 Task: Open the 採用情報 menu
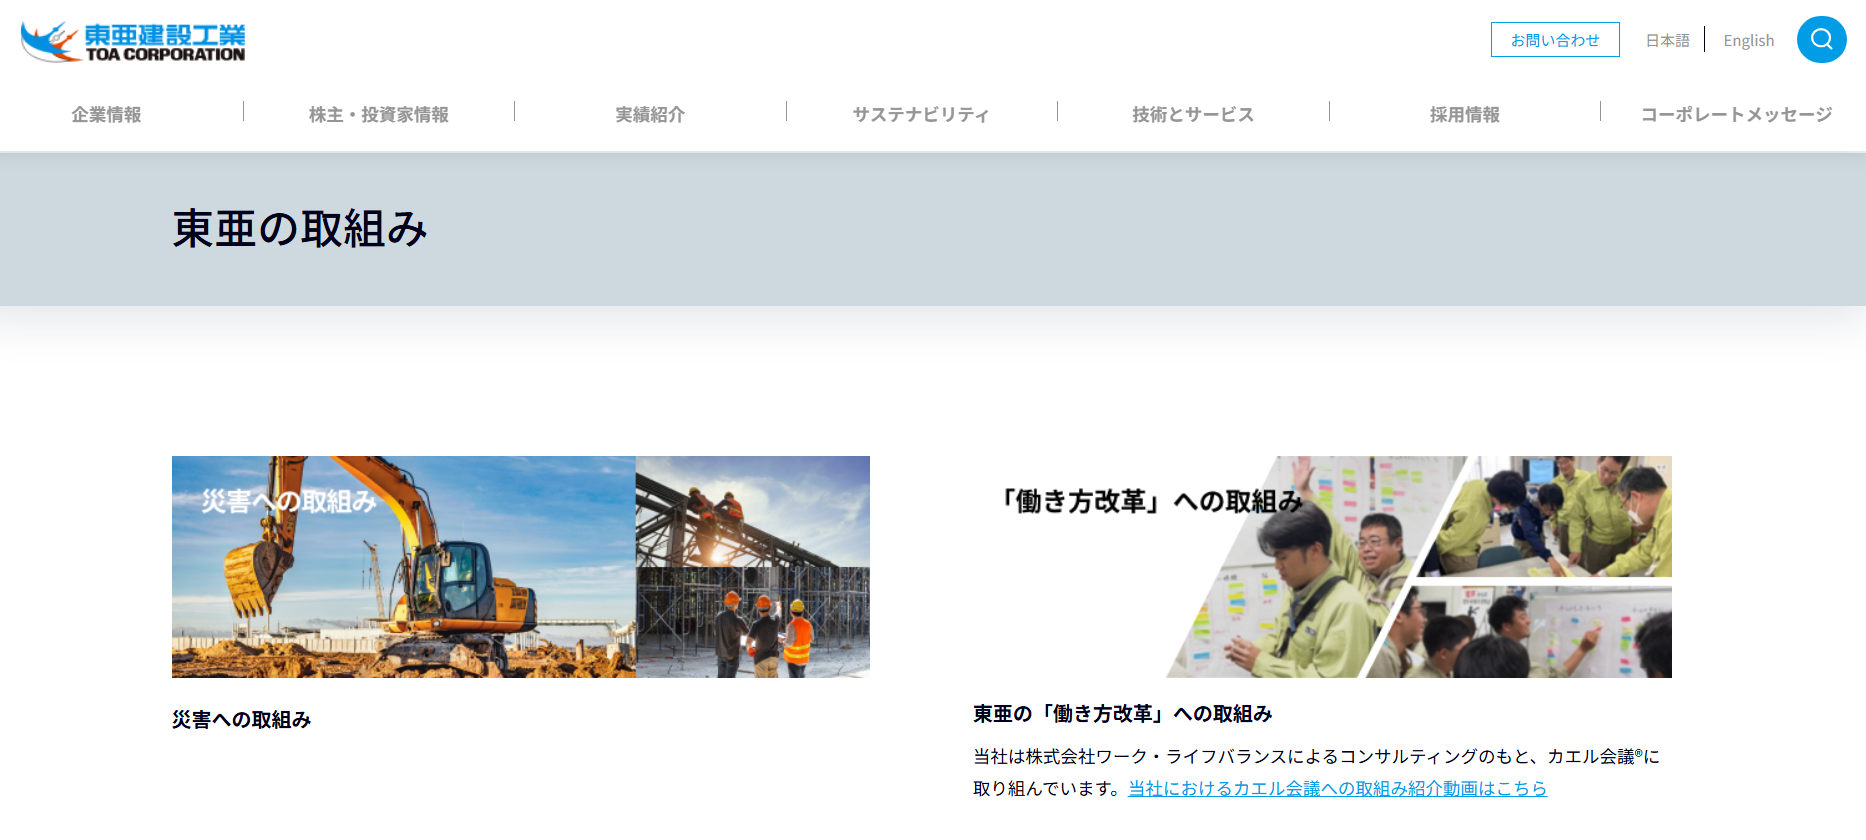[1464, 114]
